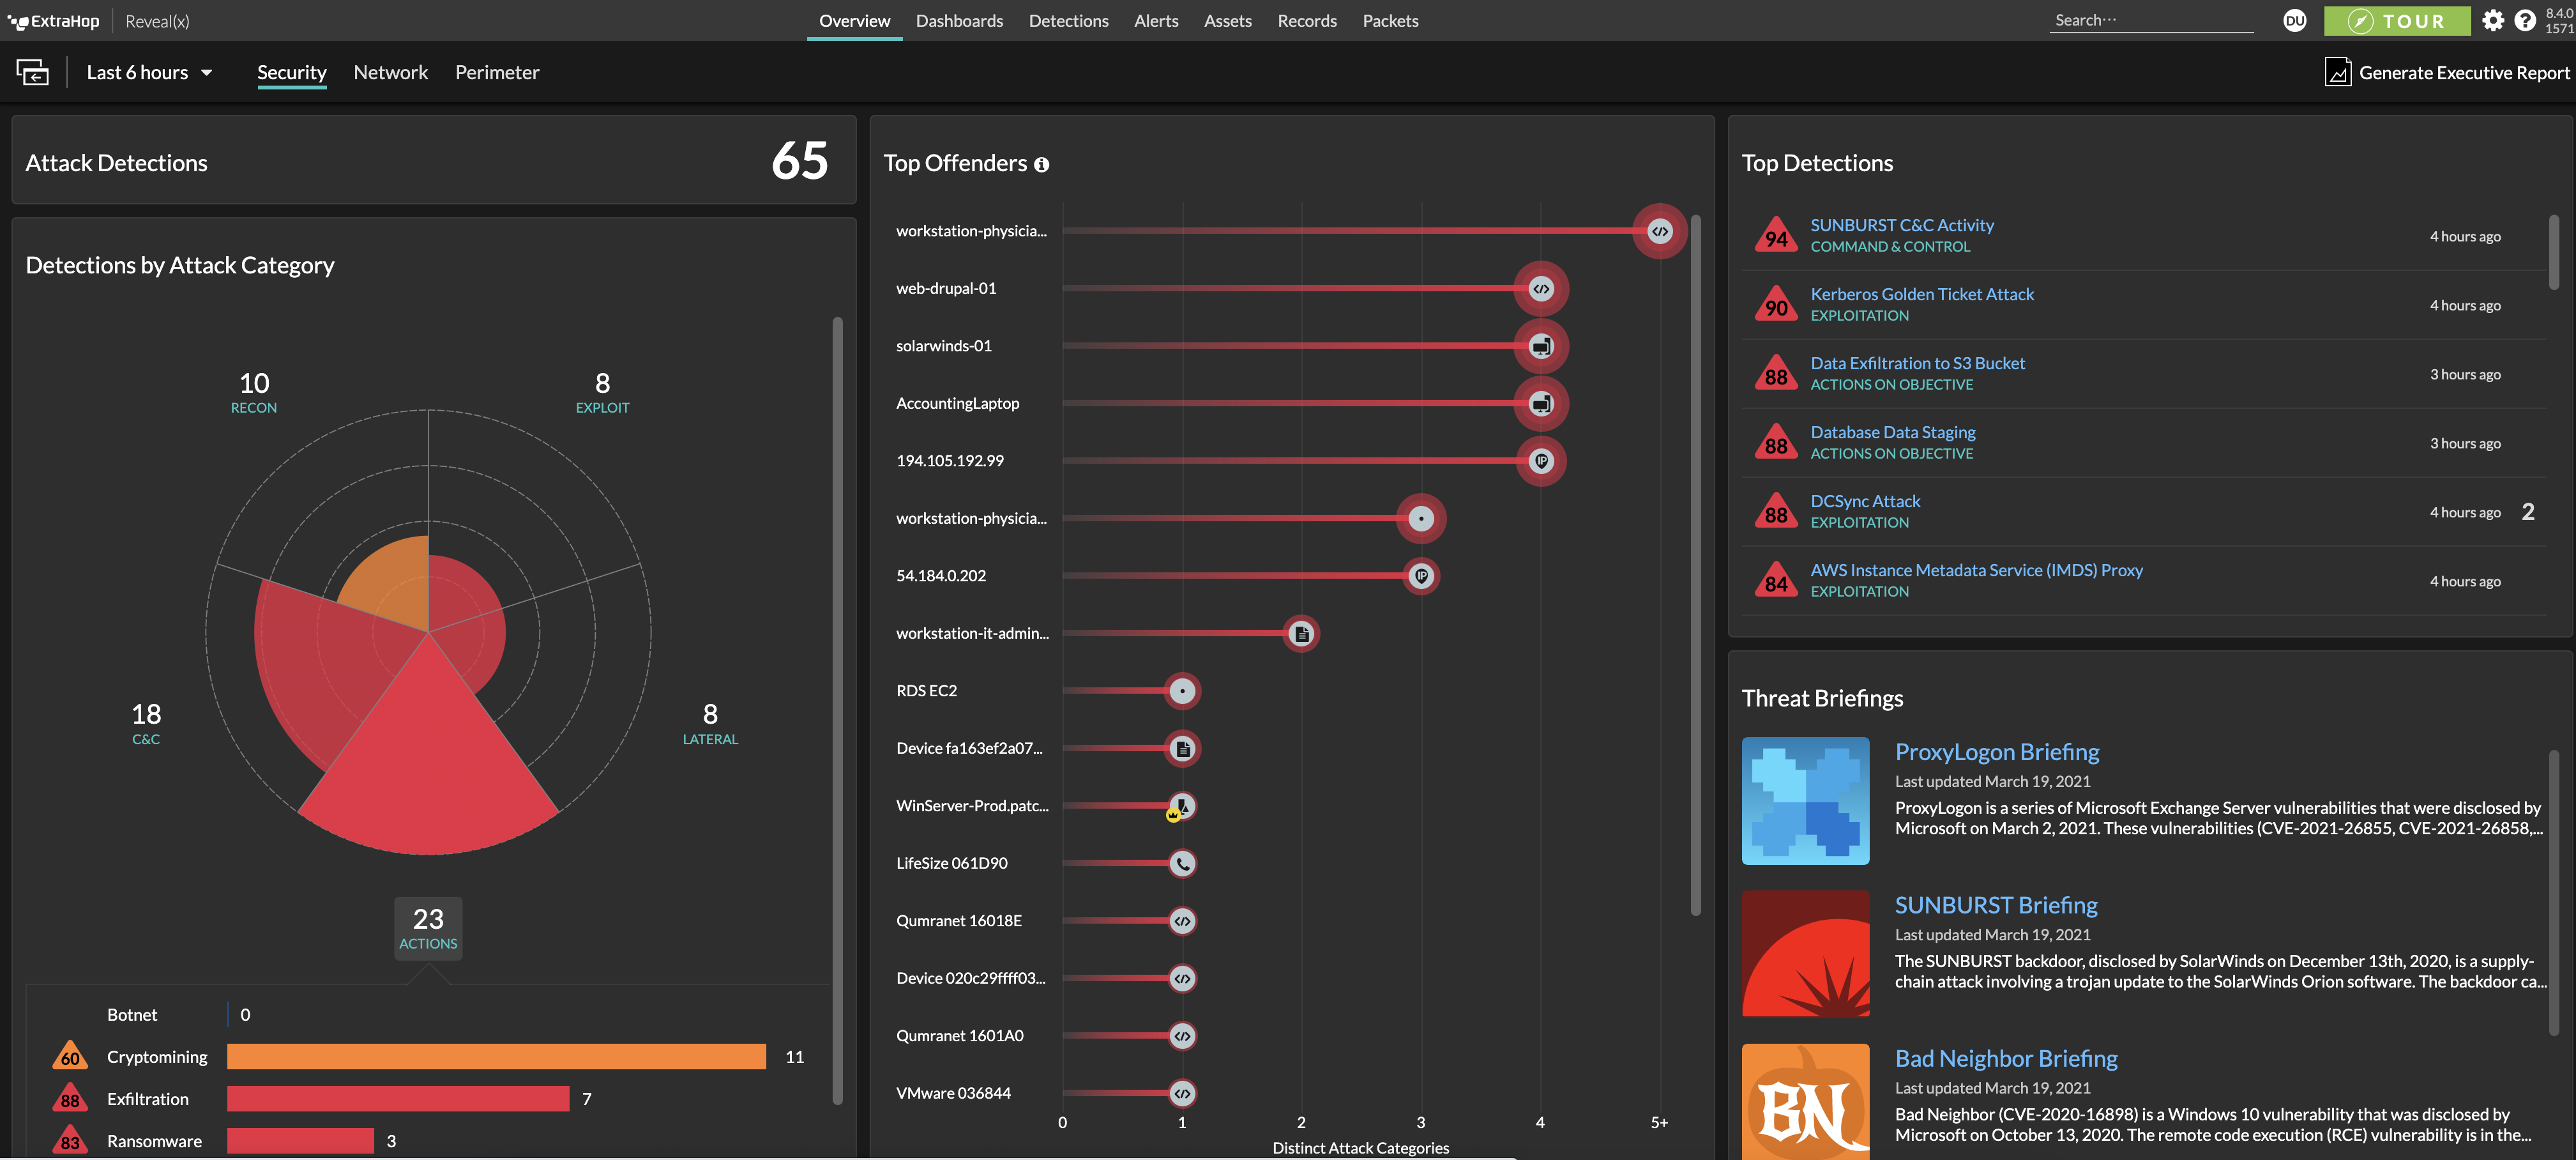
Task: Click the SUNBURST briefing thumbnail
Action: coord(1805,954)
